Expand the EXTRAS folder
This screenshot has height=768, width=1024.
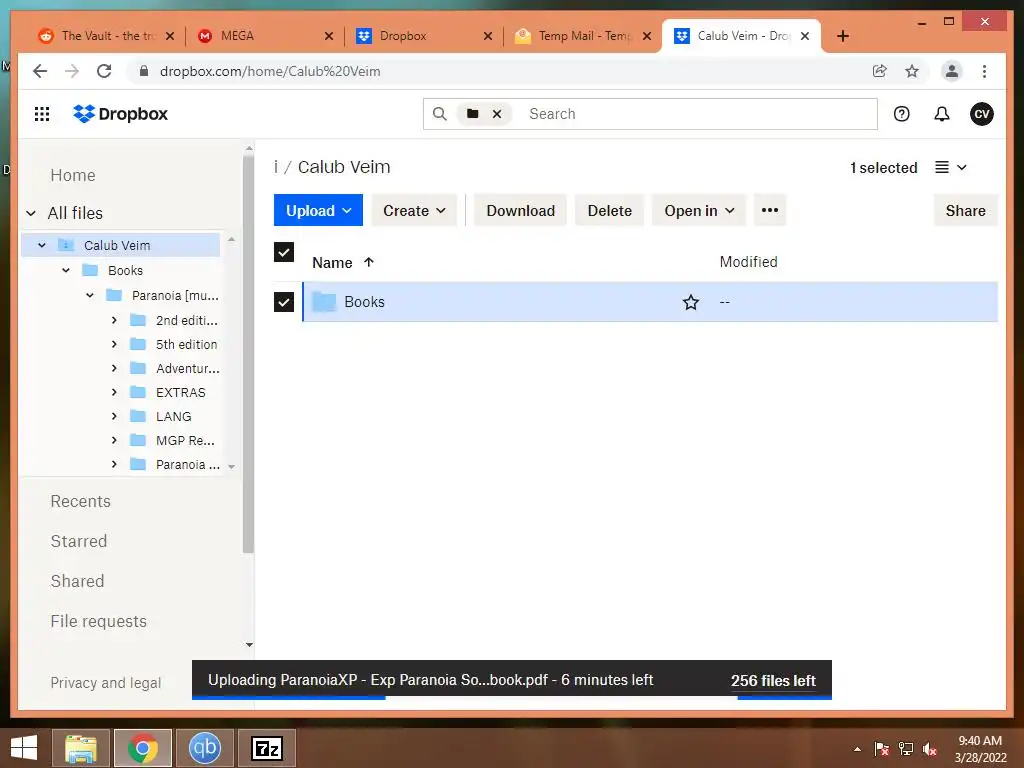[114, 392]
